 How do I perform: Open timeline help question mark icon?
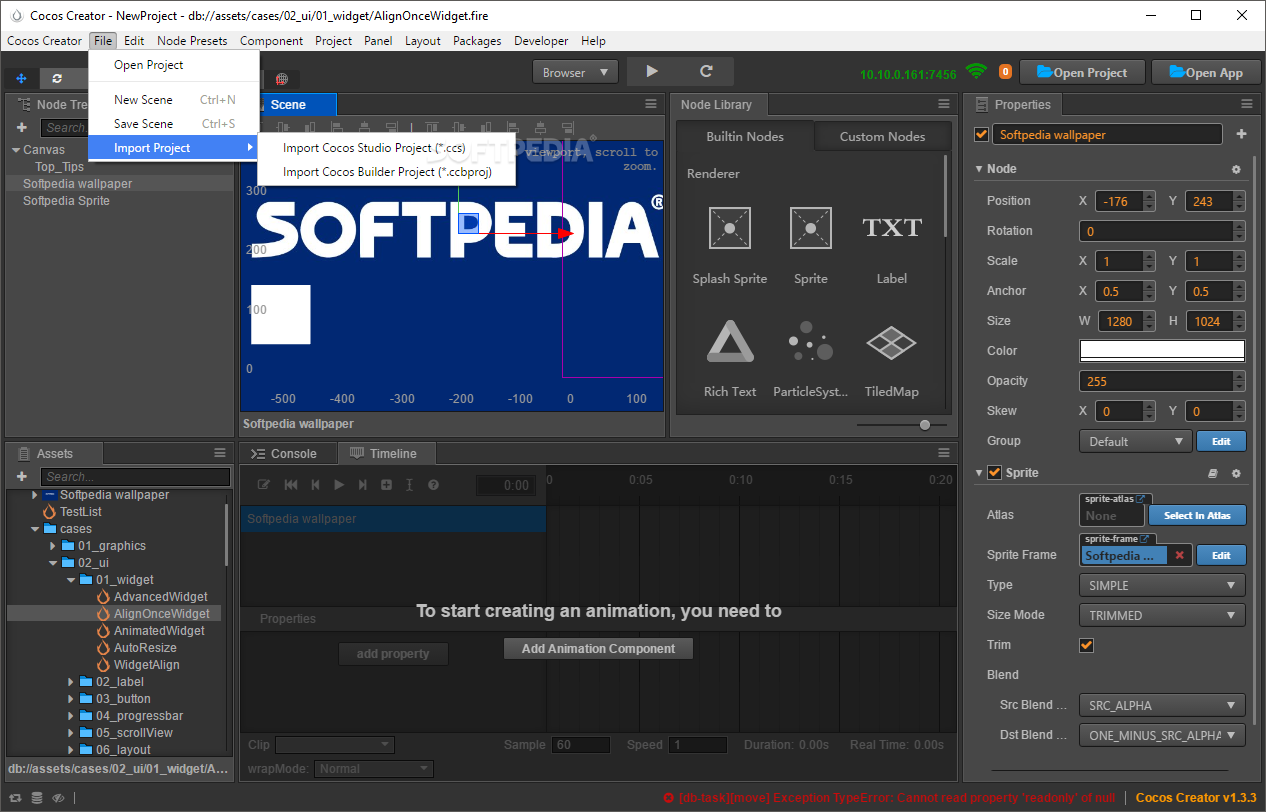[433, 485]
